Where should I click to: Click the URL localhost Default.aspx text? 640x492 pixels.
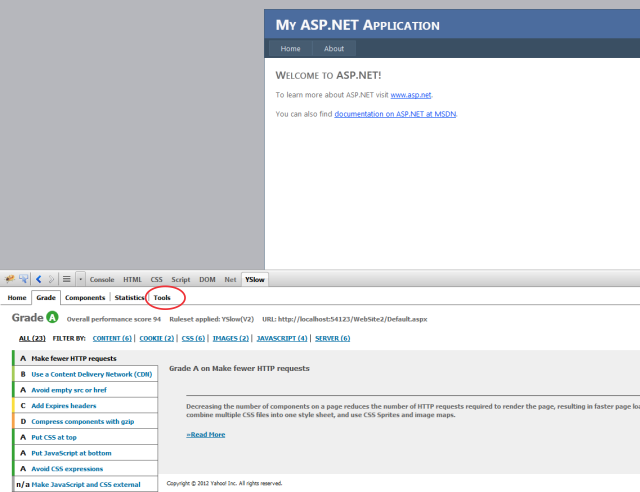[344, 319]
